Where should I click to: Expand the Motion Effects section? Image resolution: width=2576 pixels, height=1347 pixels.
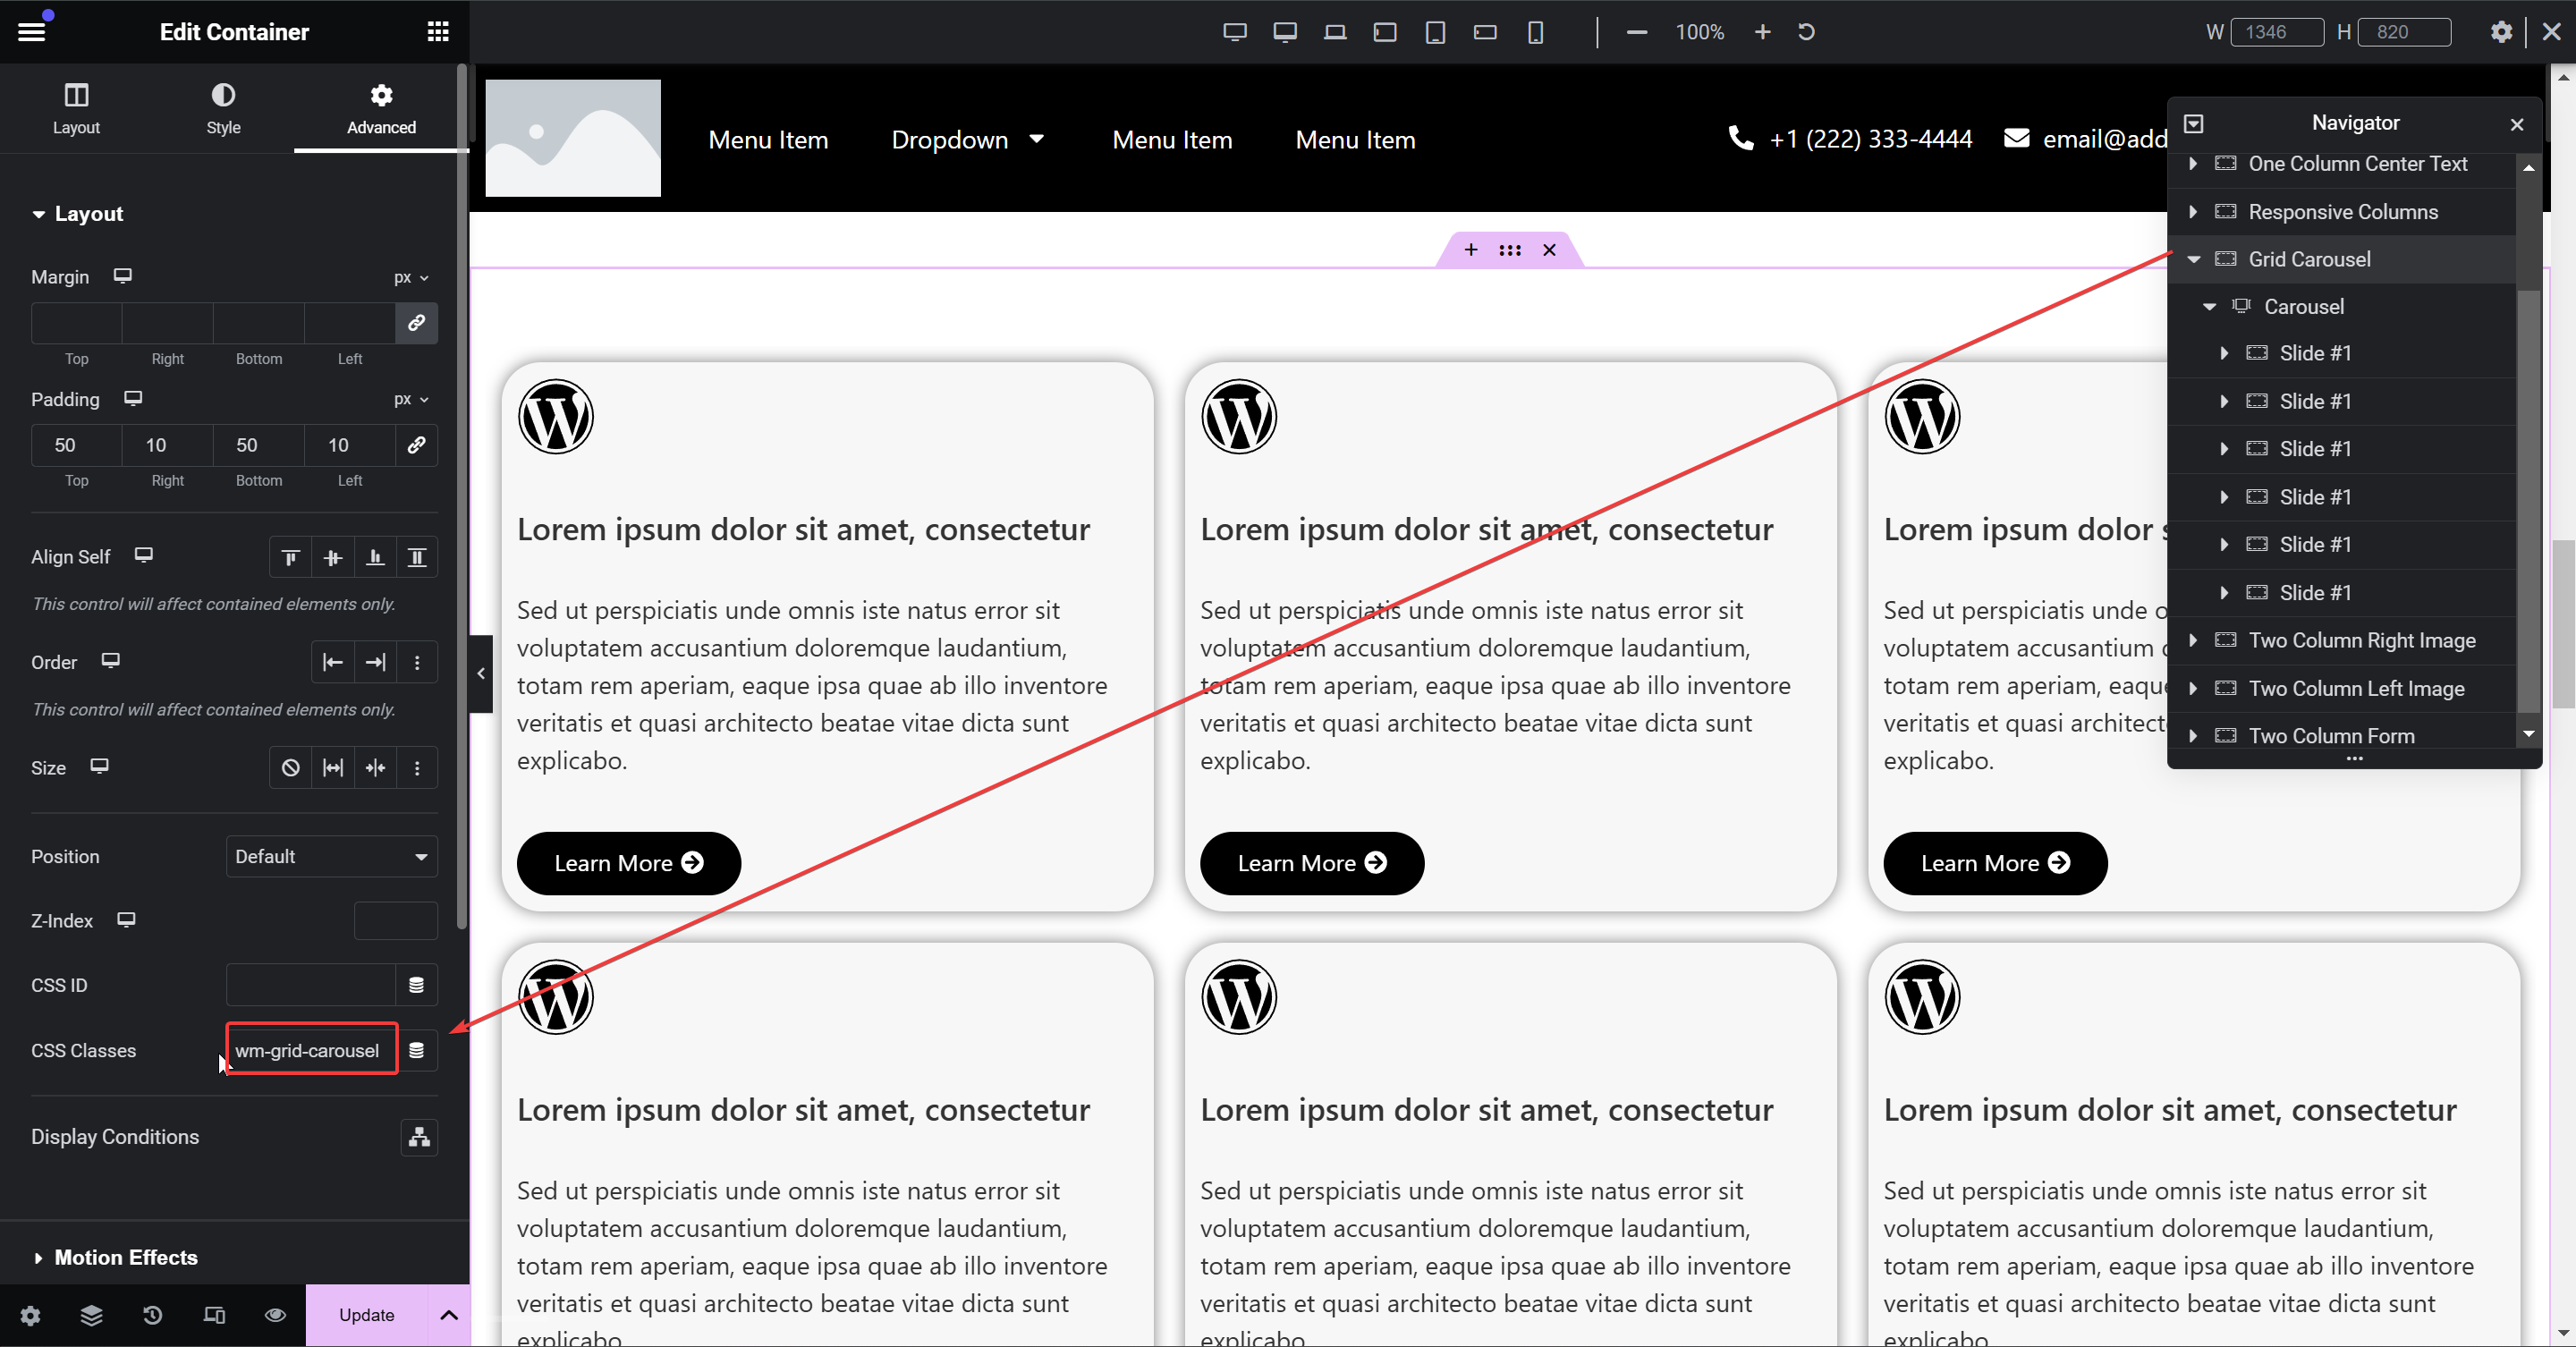(x=125, y=1257)
